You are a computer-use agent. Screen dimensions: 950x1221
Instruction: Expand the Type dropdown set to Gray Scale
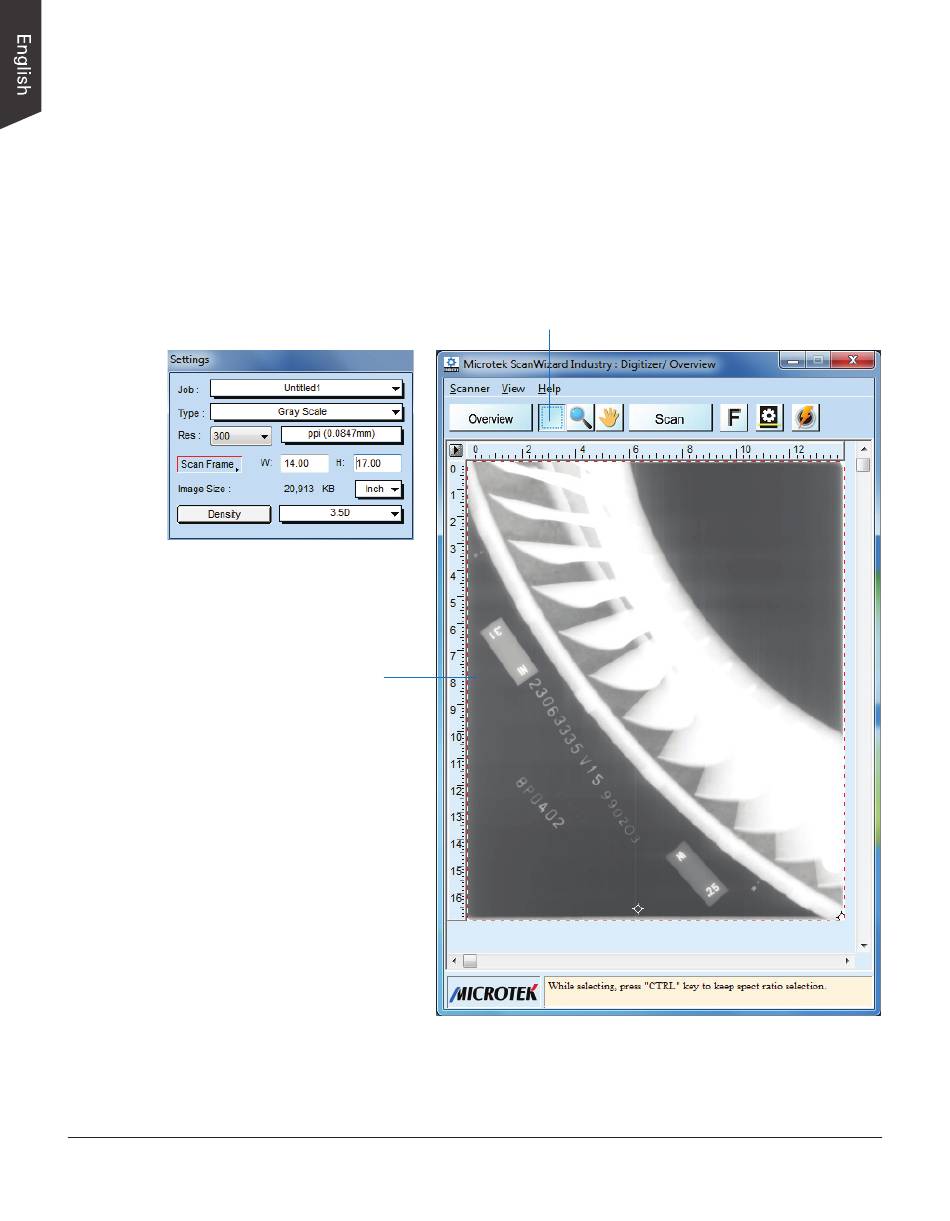tap(306, 412)
